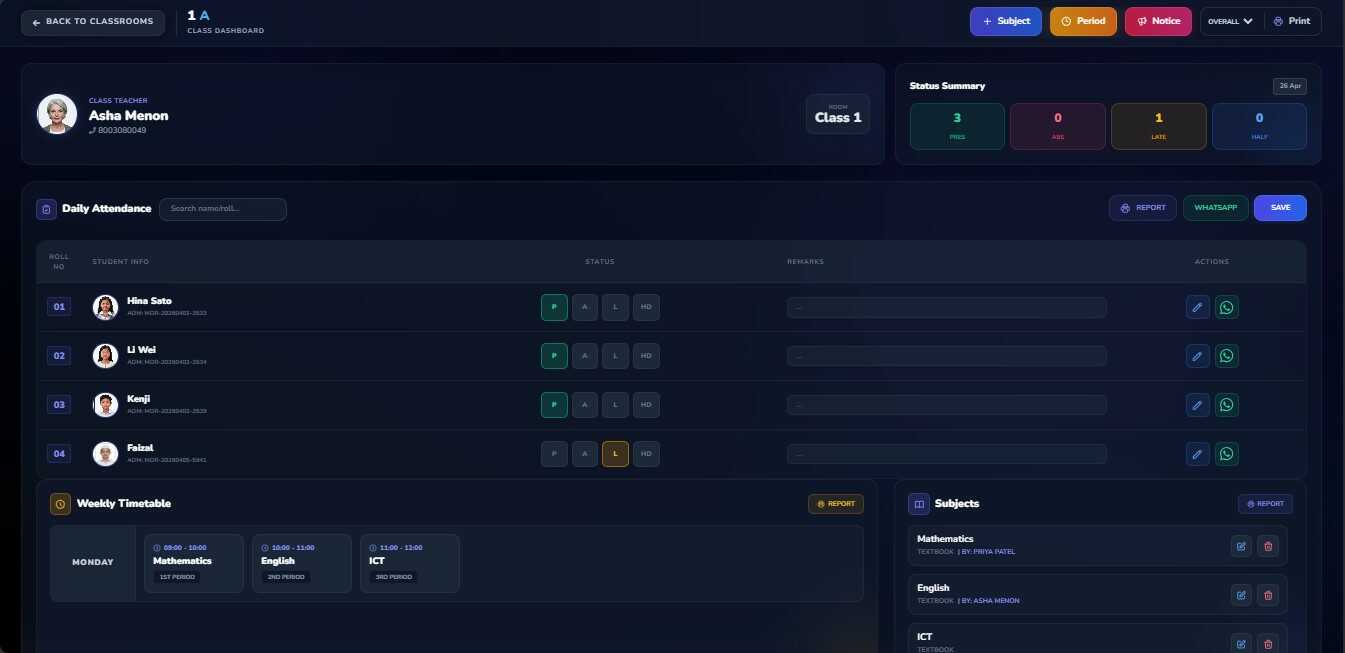Send attendance via WhatsApp button

pyautogui.click(x=1216, y=208)
